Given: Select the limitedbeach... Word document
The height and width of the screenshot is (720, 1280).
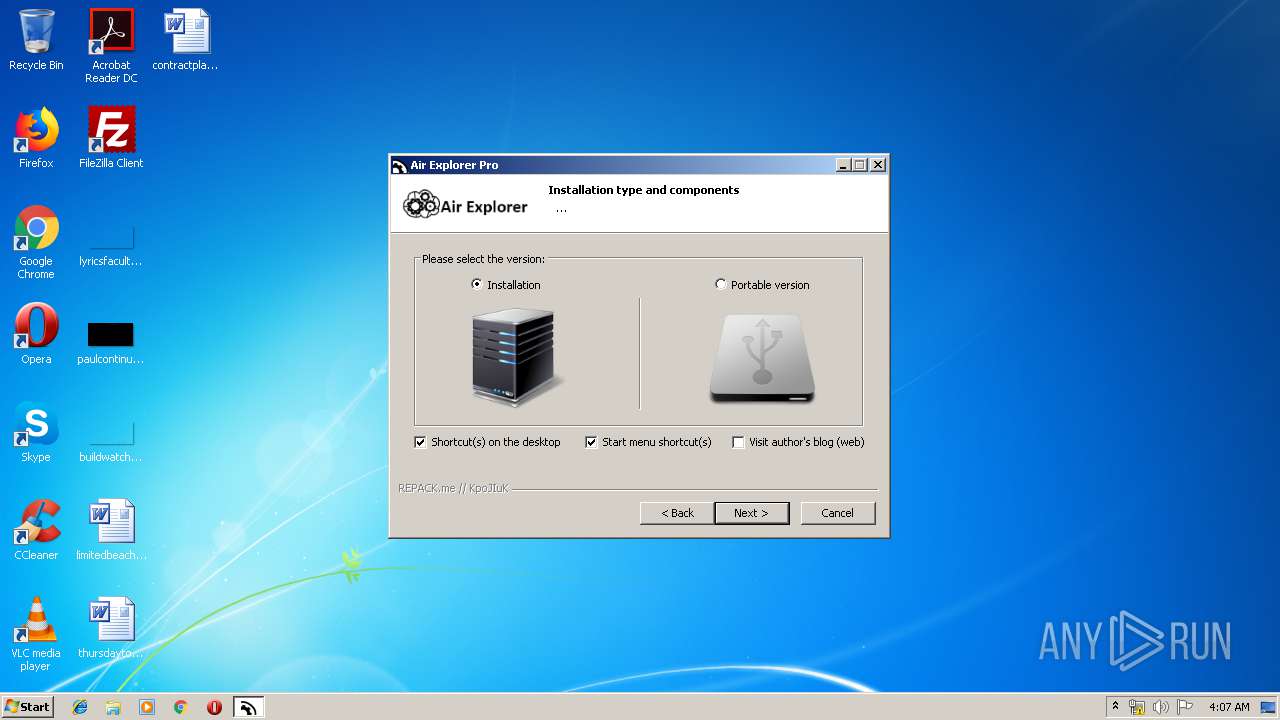Looking at the screenshot, I should pos(111,530).
